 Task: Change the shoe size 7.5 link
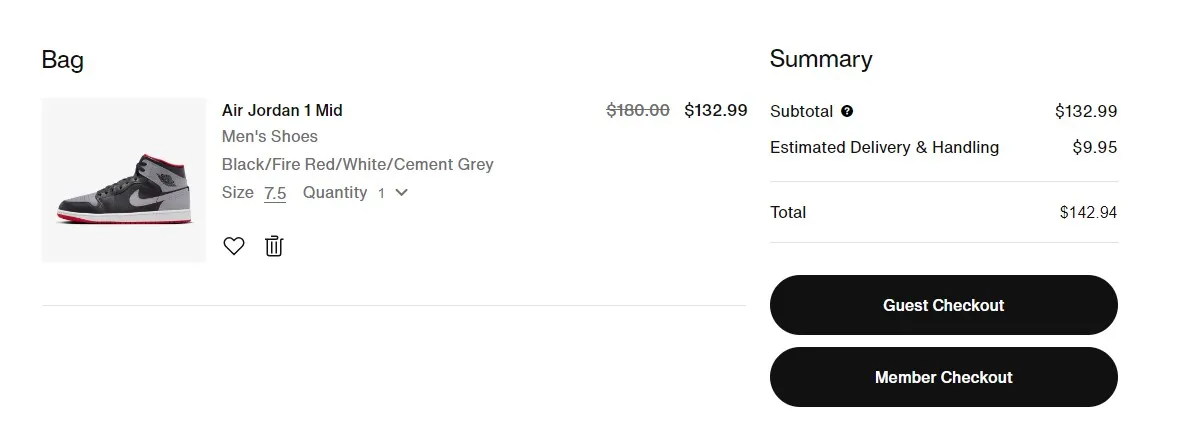pyautogui.click(x=275, y=193)
